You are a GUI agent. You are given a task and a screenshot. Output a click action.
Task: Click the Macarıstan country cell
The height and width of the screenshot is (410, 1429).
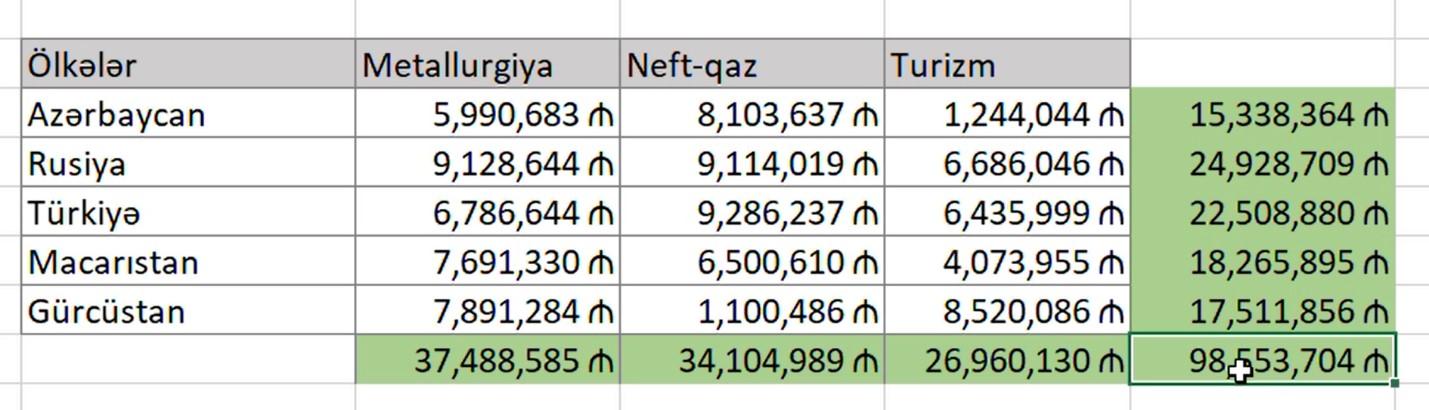click(x=188, y=261)
